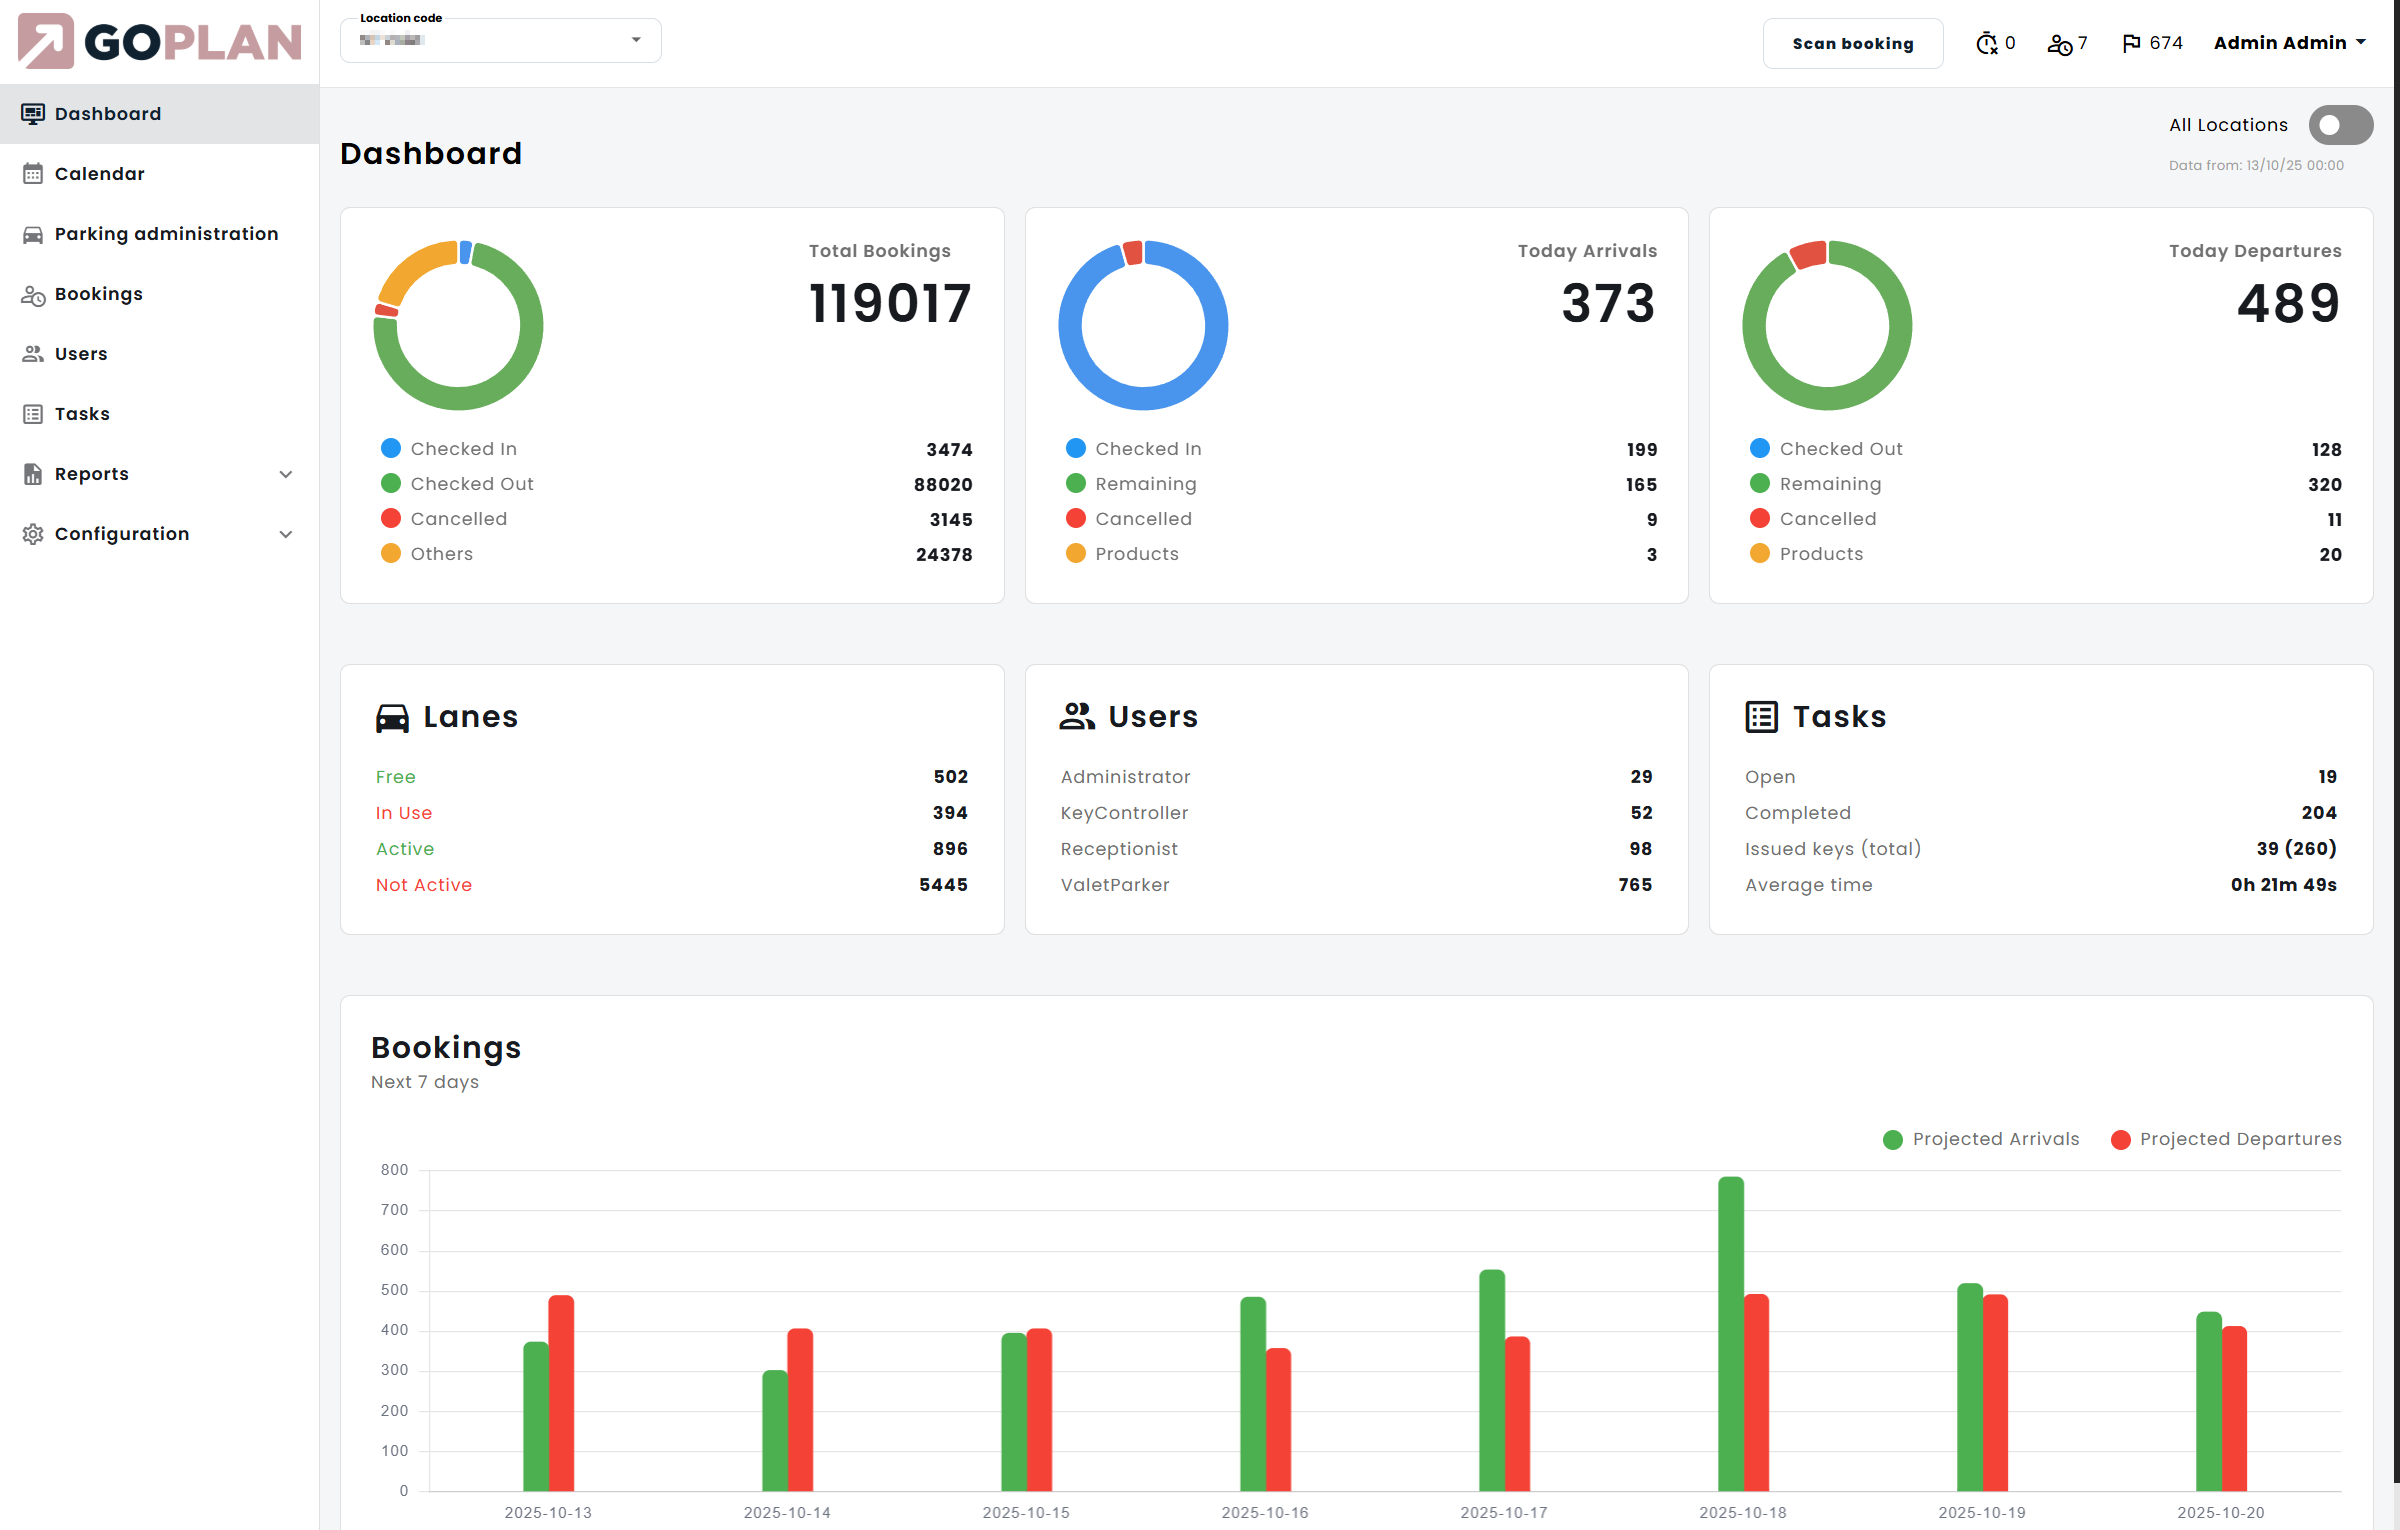Open the Tasks sidebar icon

point(35,413)
